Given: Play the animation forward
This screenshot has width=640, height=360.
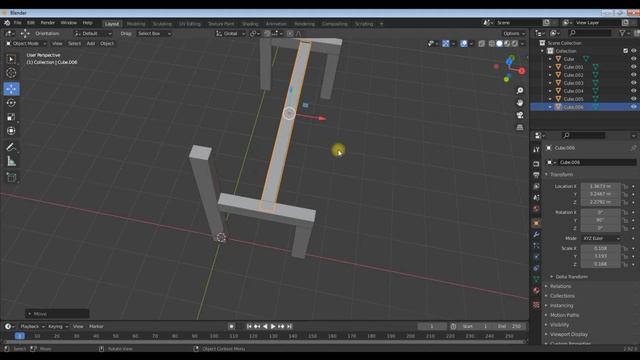Looking at the screenshot, I should tap(273, 327).
